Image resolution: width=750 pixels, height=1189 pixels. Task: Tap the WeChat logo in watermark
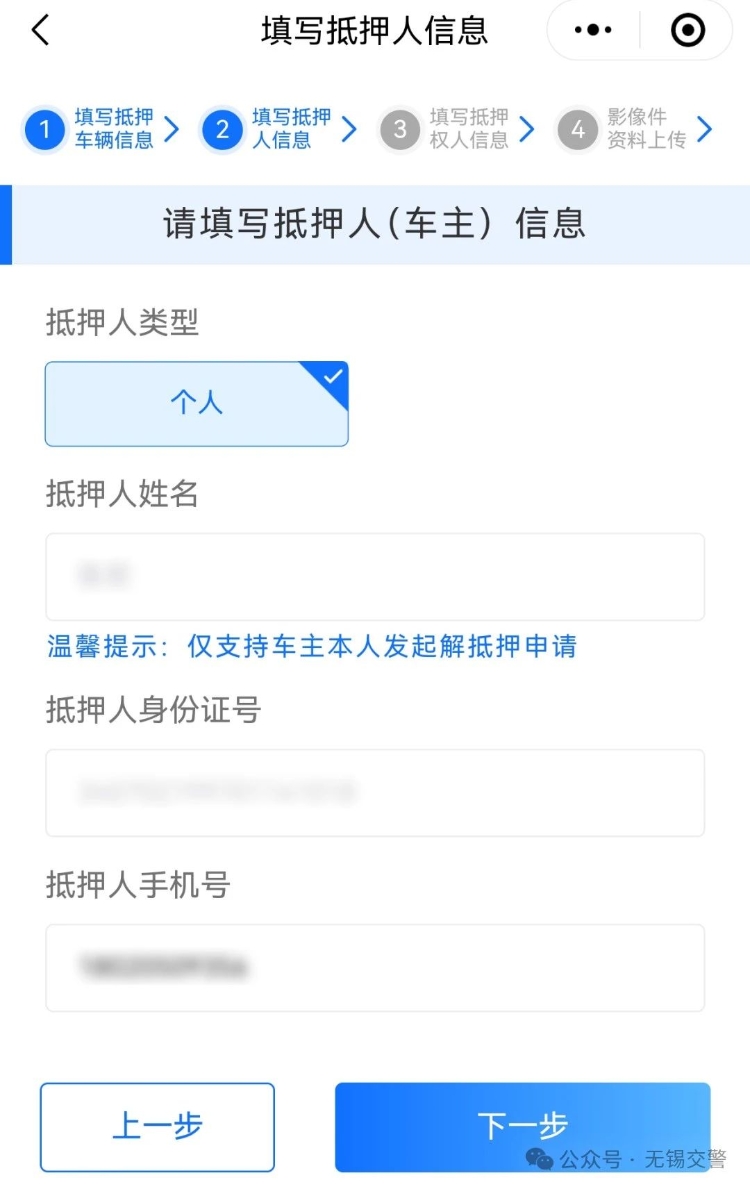point(540,1158)
